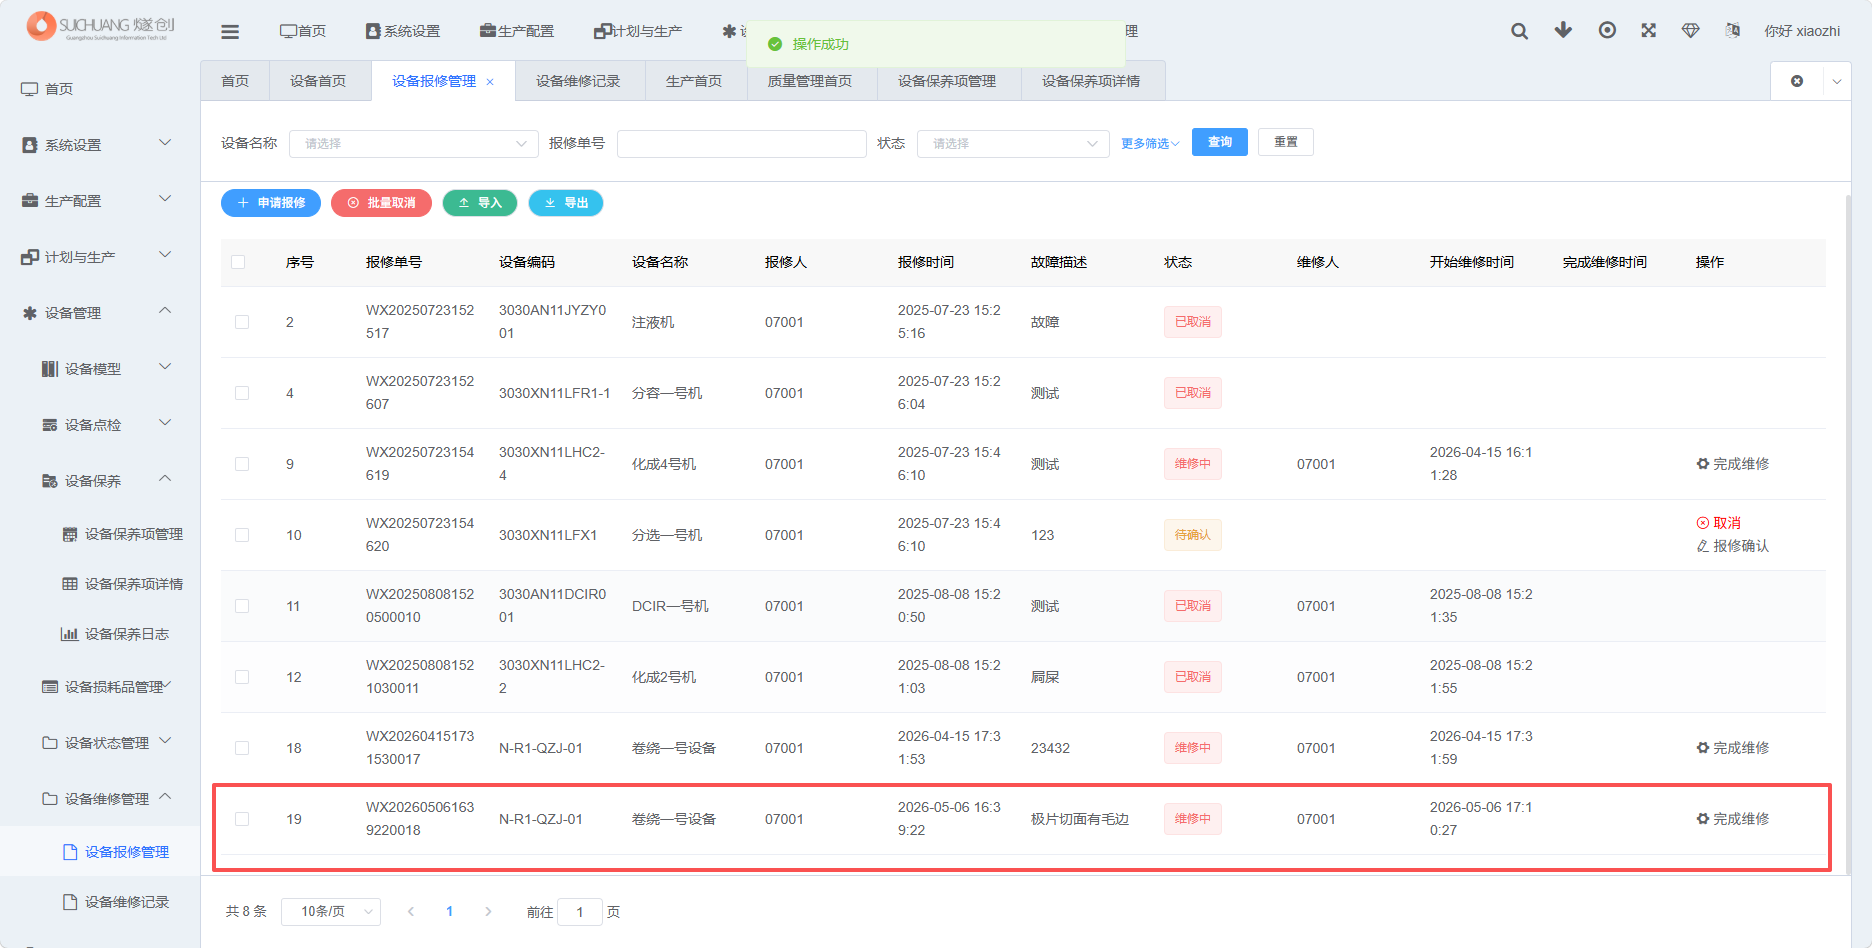Expand 系统设置 in sidebar

98,145
